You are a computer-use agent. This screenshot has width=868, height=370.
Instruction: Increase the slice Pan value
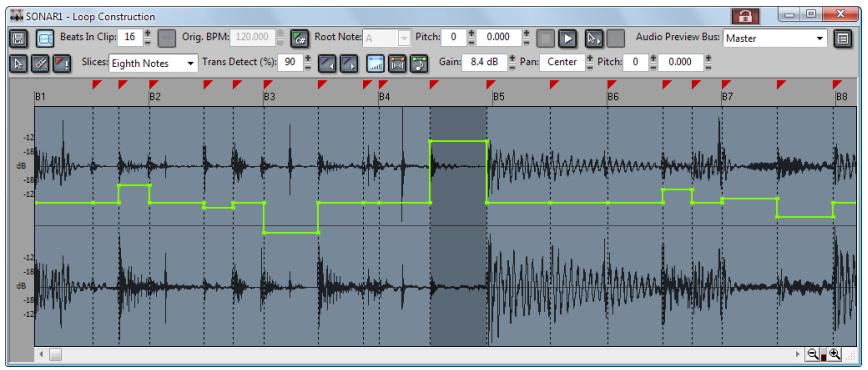coord(590,59)
